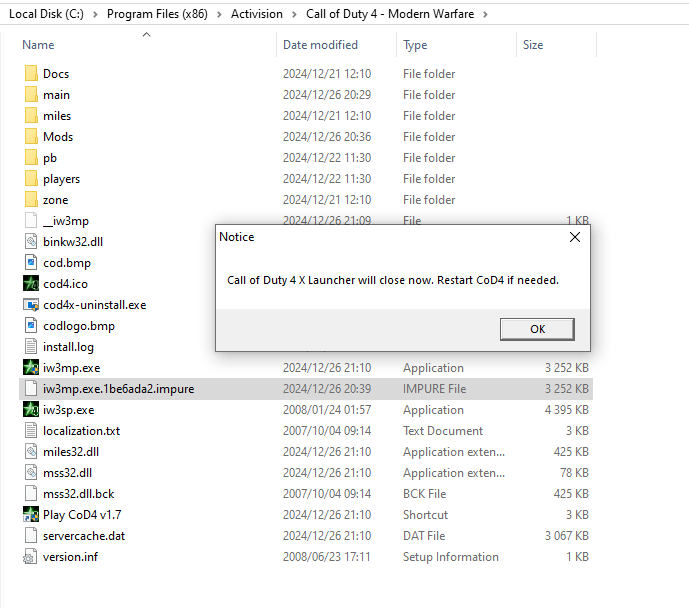Click the Notice dialog title
The image size is (689, 608).
tap(237, 237)
